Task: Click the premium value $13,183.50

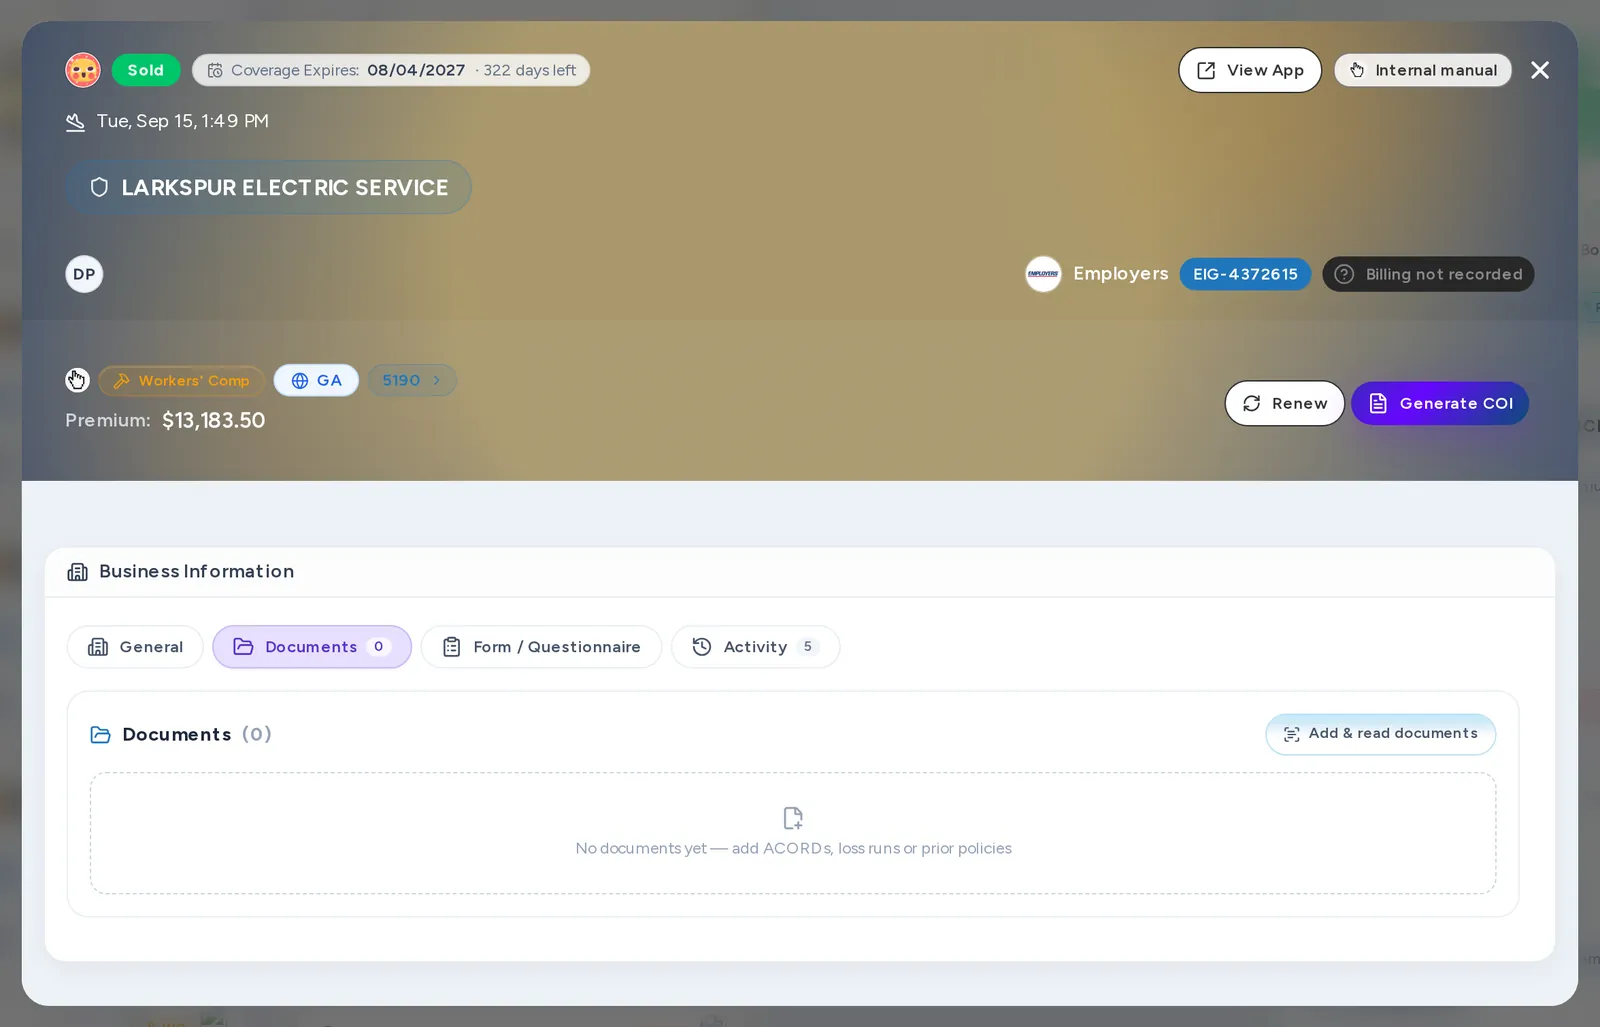Action: (x=214, y=420)
